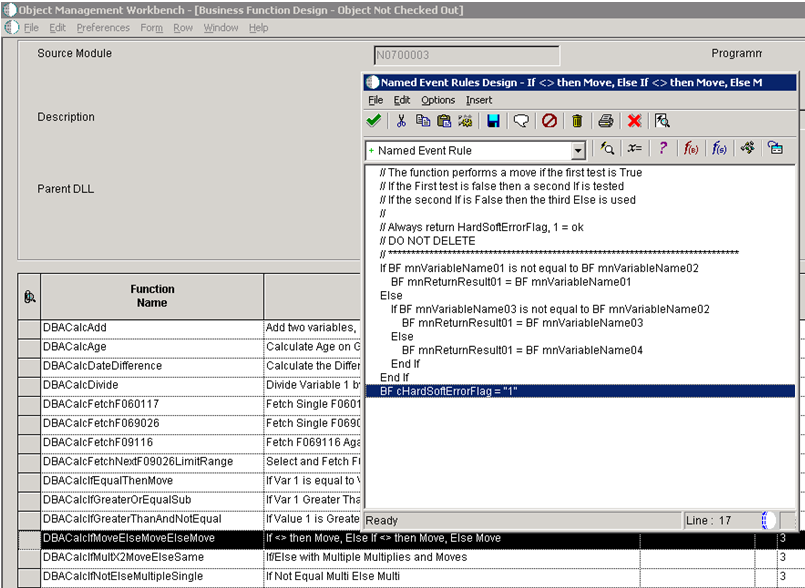Click the binoculars icon in grid header
The image size is (805, 588).
click(30, 296)
